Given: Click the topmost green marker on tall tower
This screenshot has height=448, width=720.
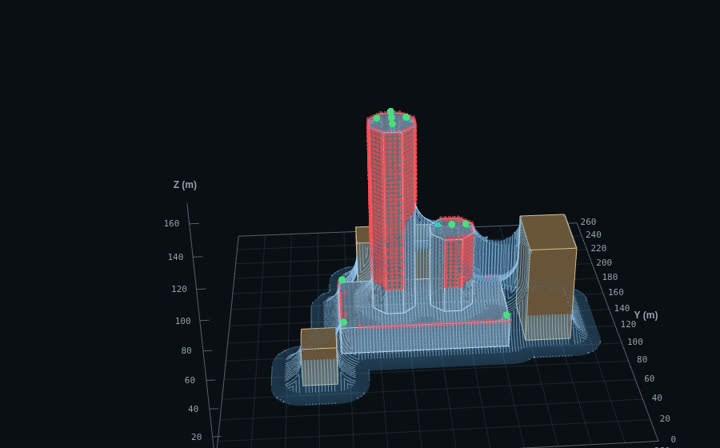Looking at the screenshot, I should click(x=391, y=111).
